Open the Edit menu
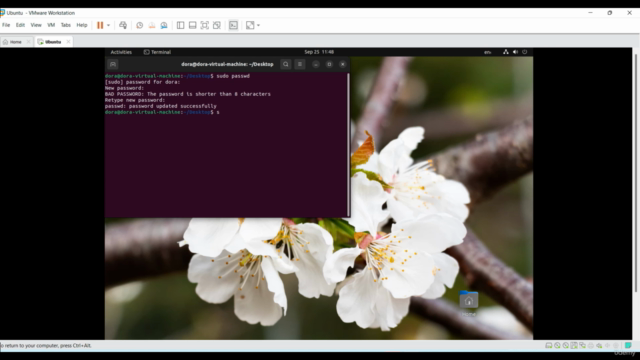The height and width of the screenshot is (360, 640). tap(20, 25)
